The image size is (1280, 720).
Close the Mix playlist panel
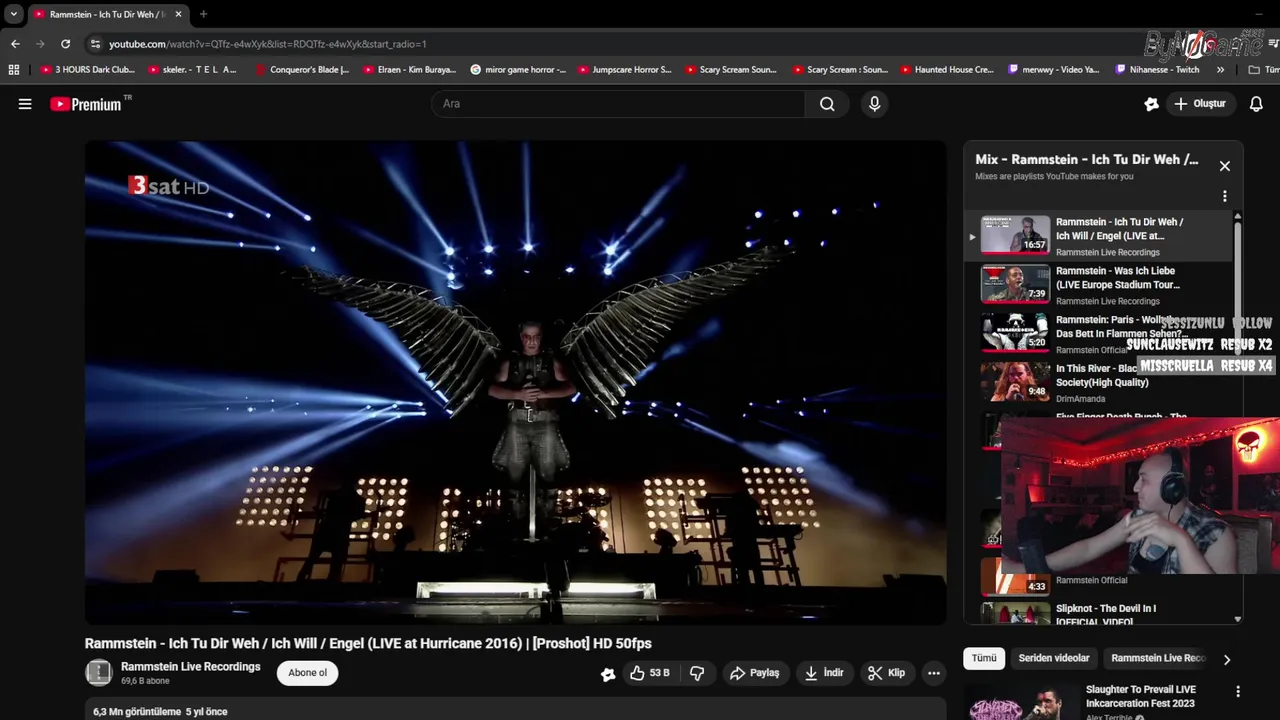coord(1224,166)
